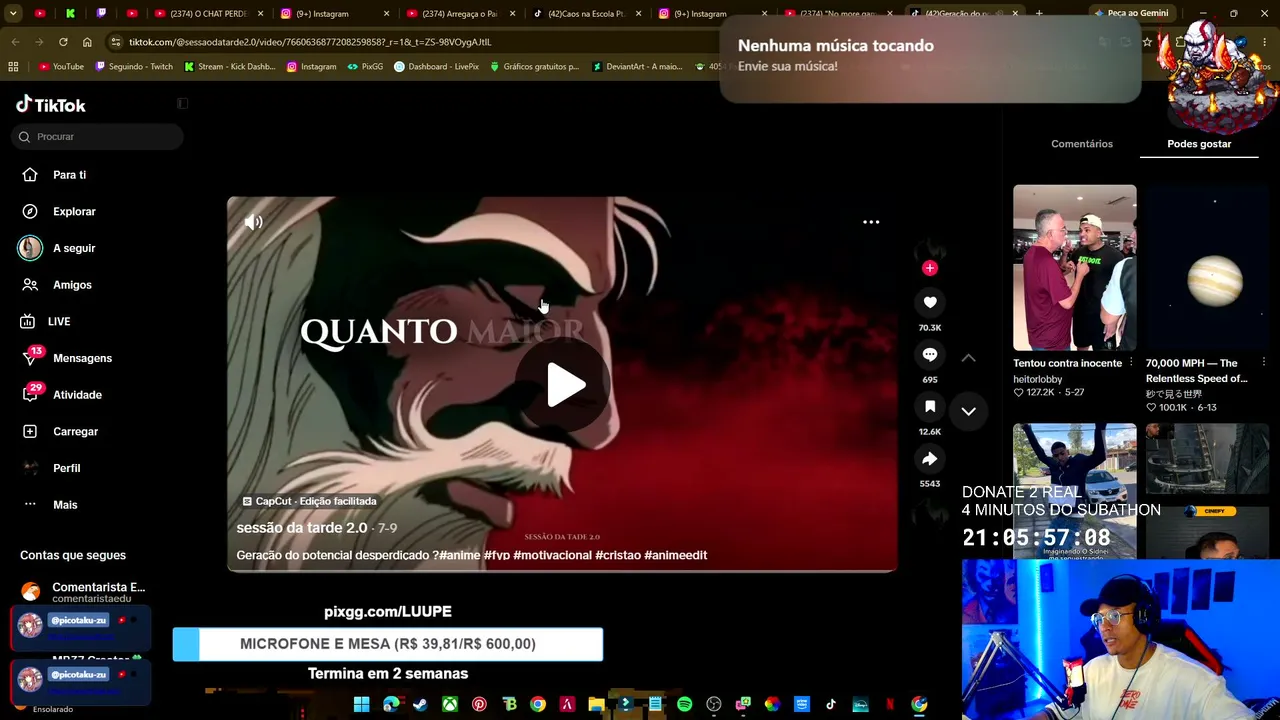Open the LIVE section
The width and height of the screenshot is (1280, 720).
pos(59,322)
